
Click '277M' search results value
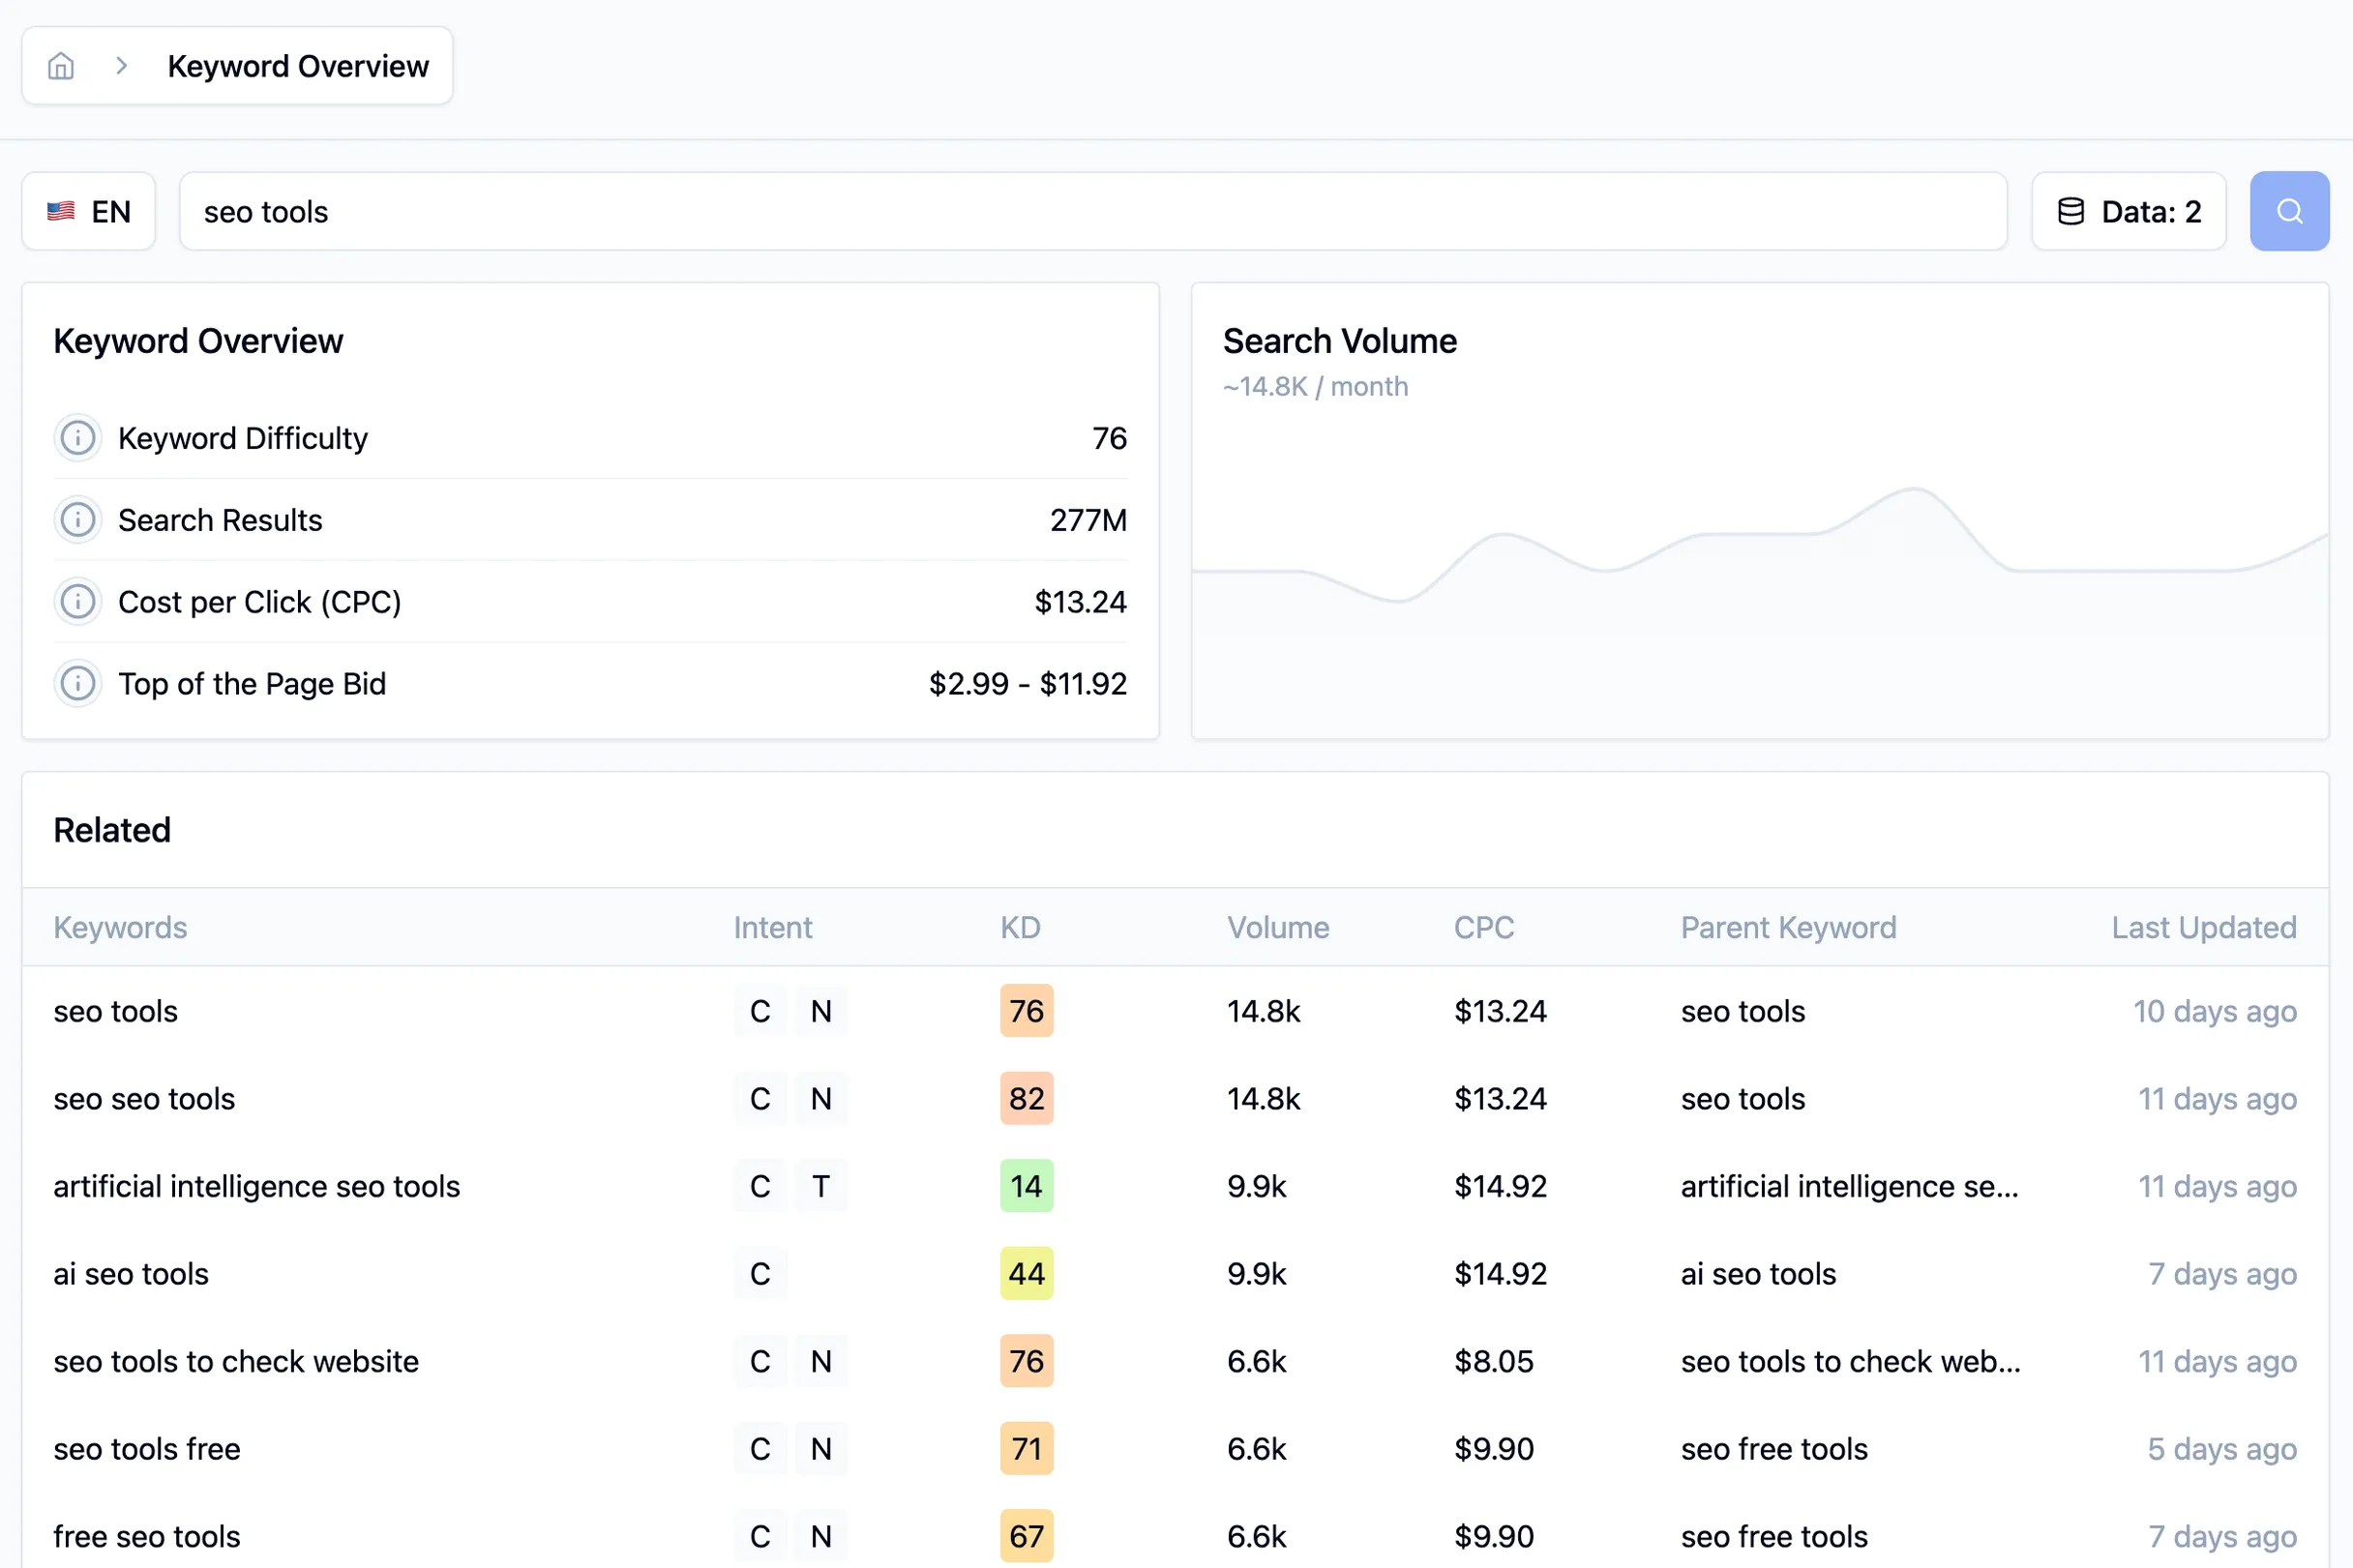point(1089,520)
